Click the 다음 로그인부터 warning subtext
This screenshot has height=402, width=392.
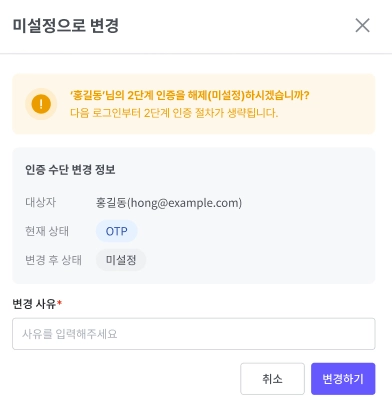click(174, 113)
